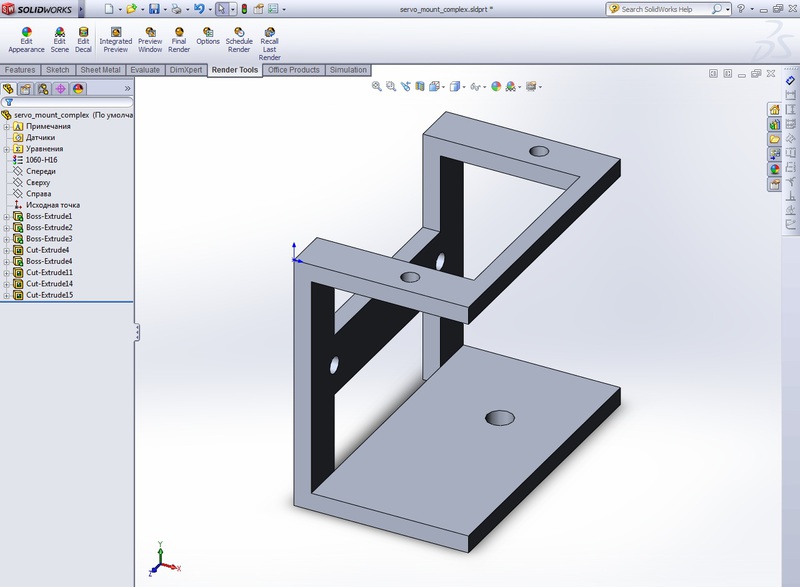800x587 pixels.
Task: Switch to the Office Products tab
Action: coord(293,70)
